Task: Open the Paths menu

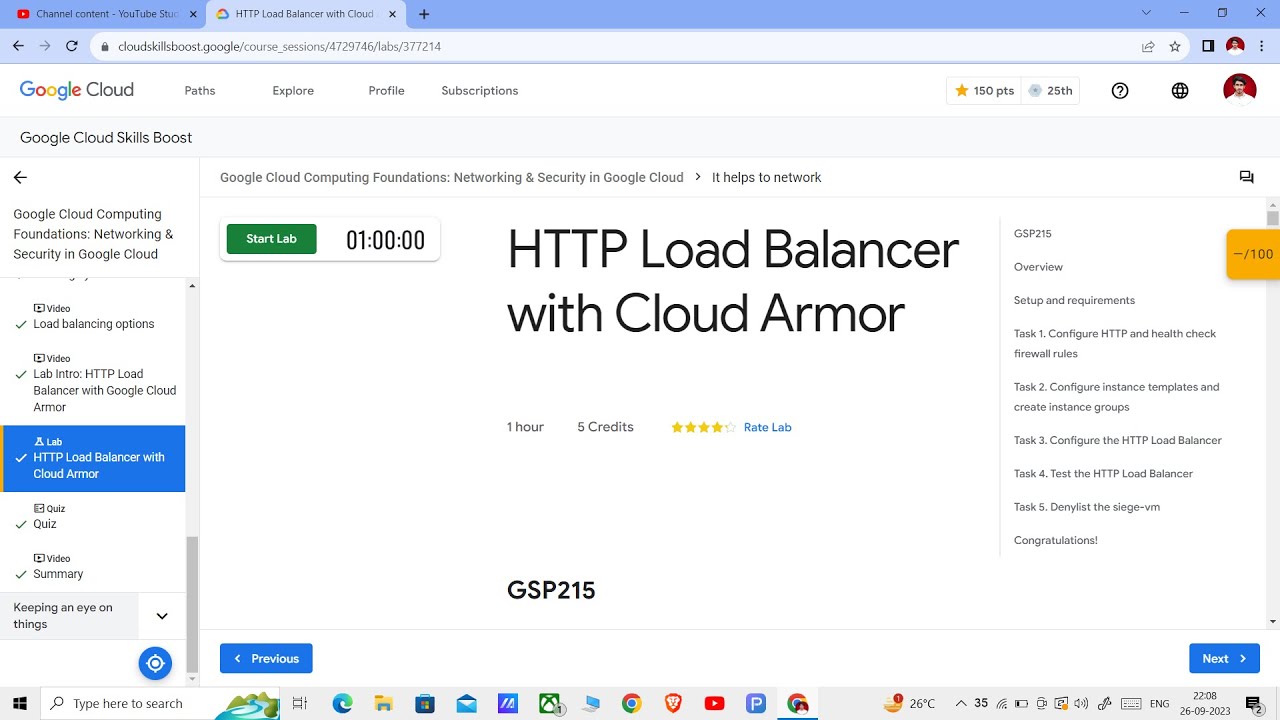Action: [x=200, y=90]
